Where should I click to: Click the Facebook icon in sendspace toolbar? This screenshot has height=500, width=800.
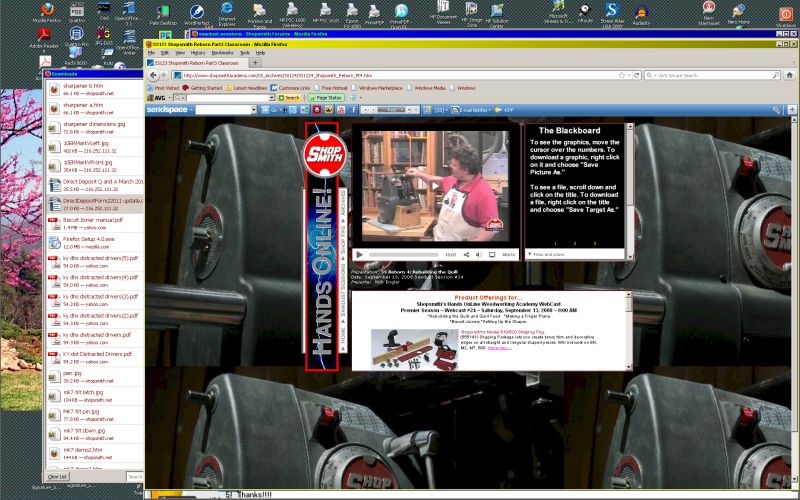click(x=353, y=110)
